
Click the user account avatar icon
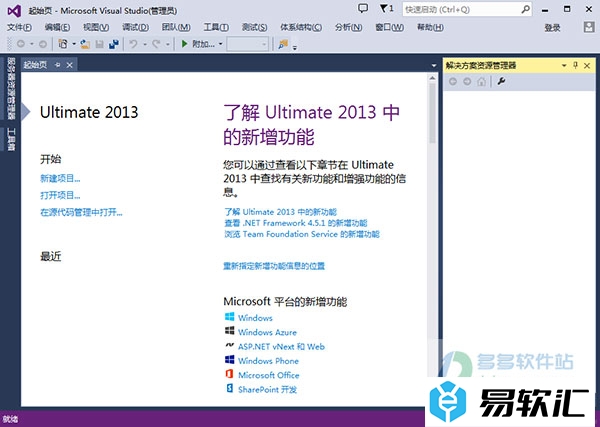tap(589, 27)
